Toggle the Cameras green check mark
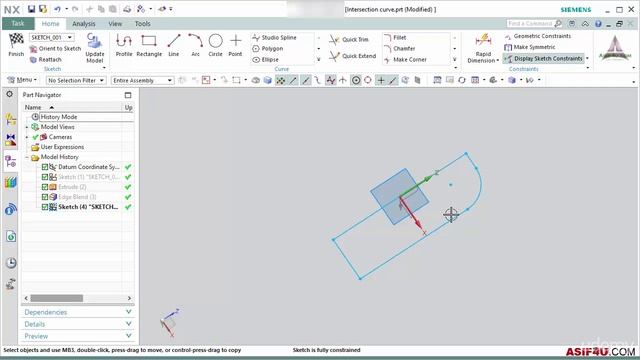 36,137
